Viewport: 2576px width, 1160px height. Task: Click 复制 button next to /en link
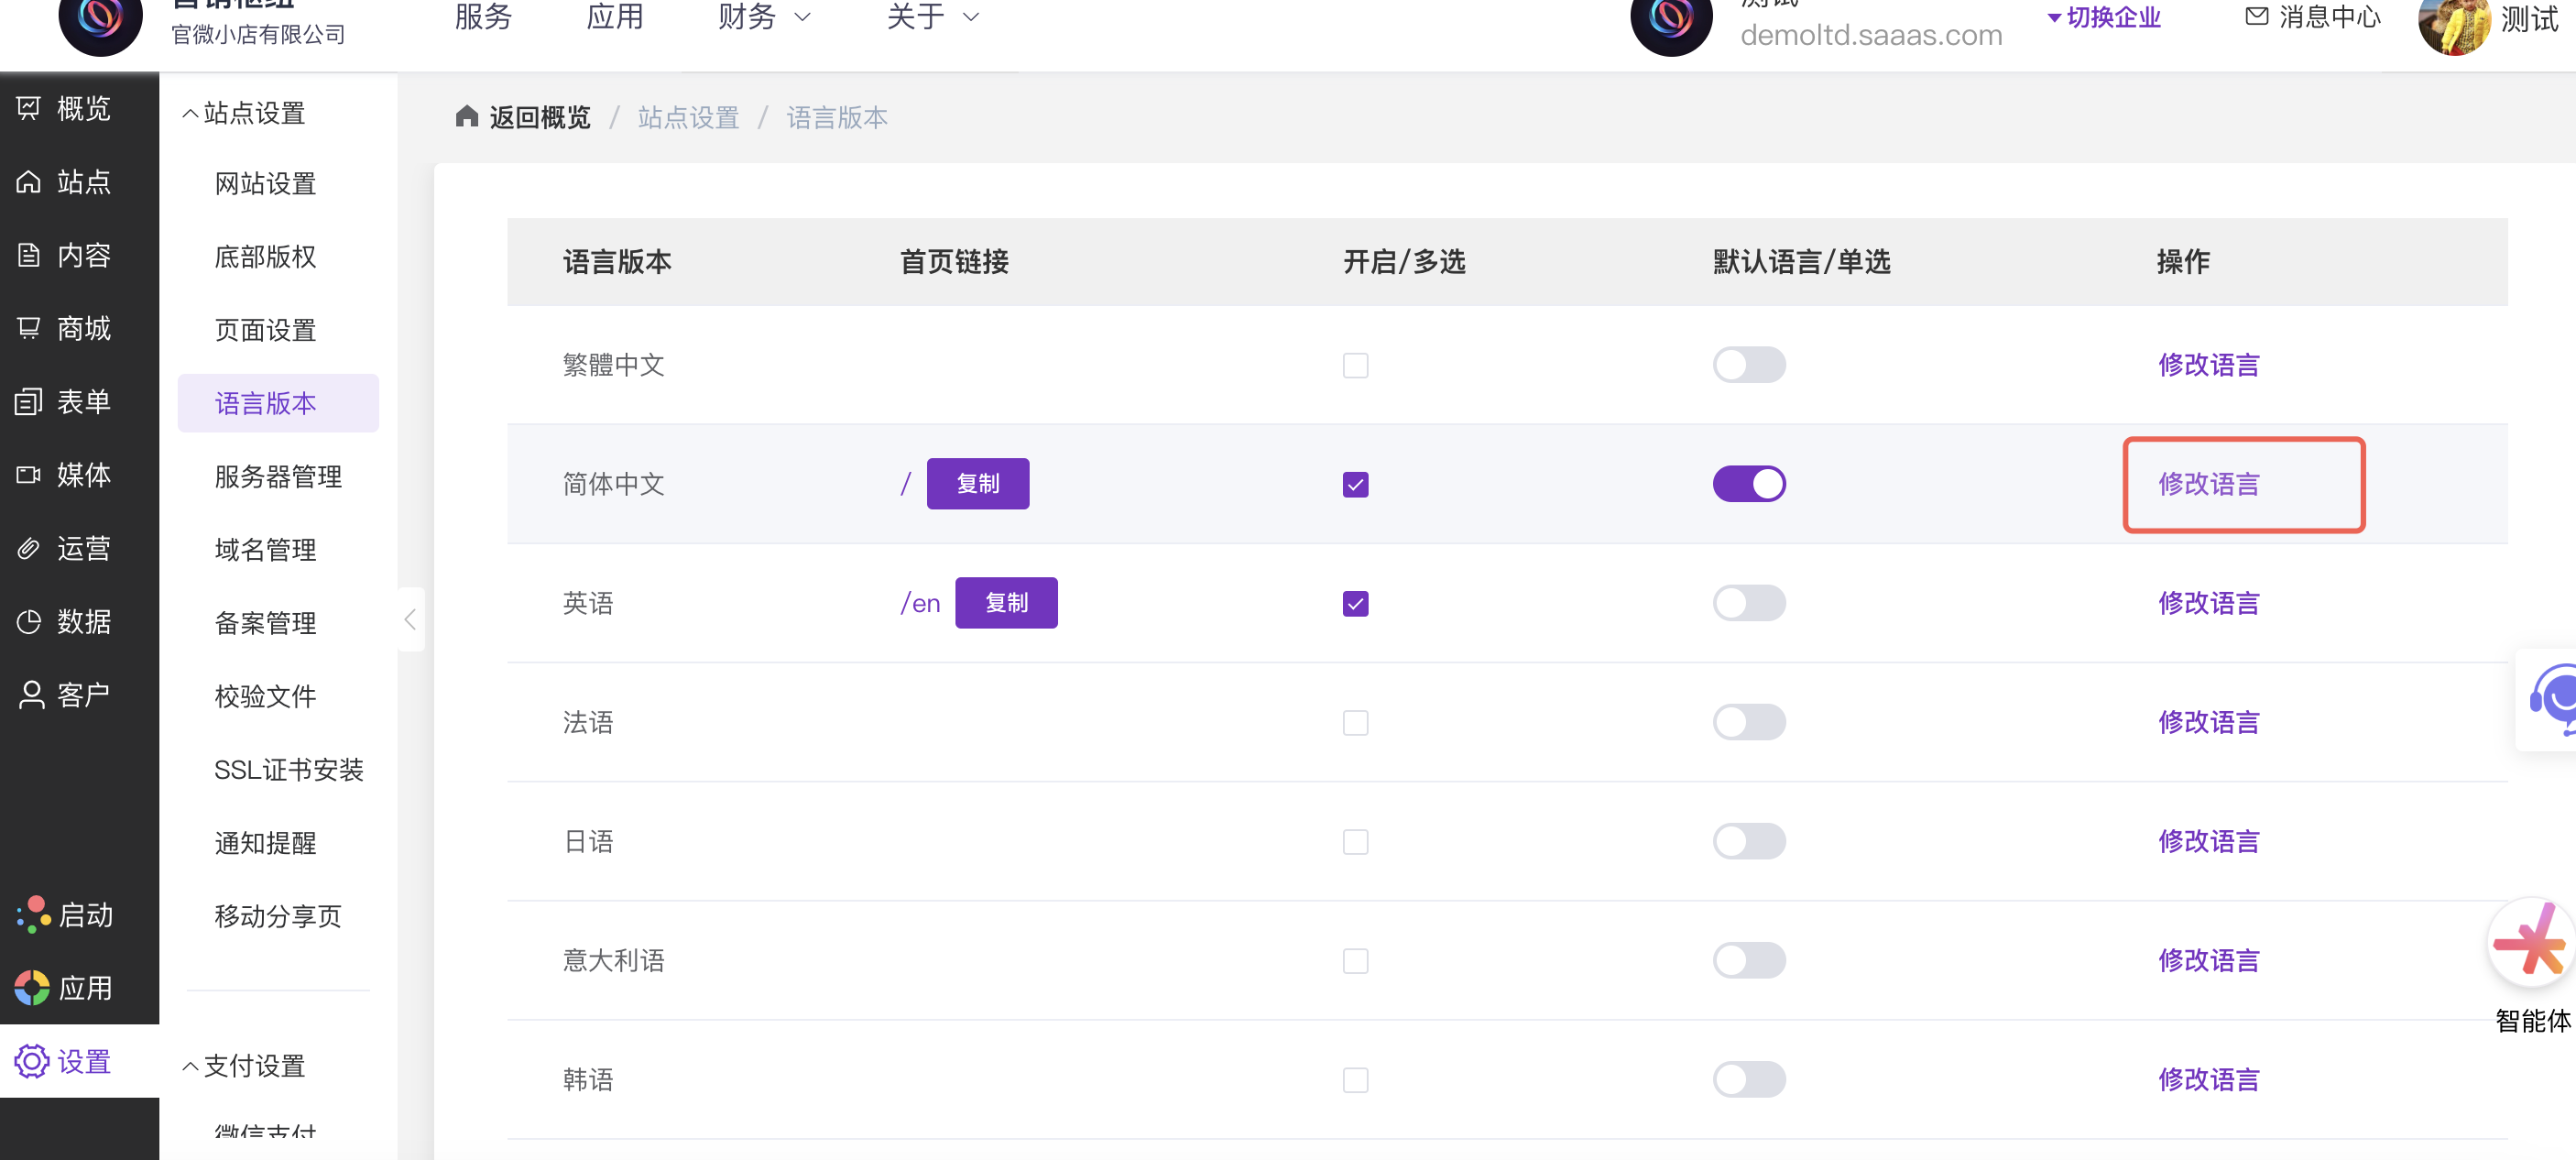pos(1005,603)
